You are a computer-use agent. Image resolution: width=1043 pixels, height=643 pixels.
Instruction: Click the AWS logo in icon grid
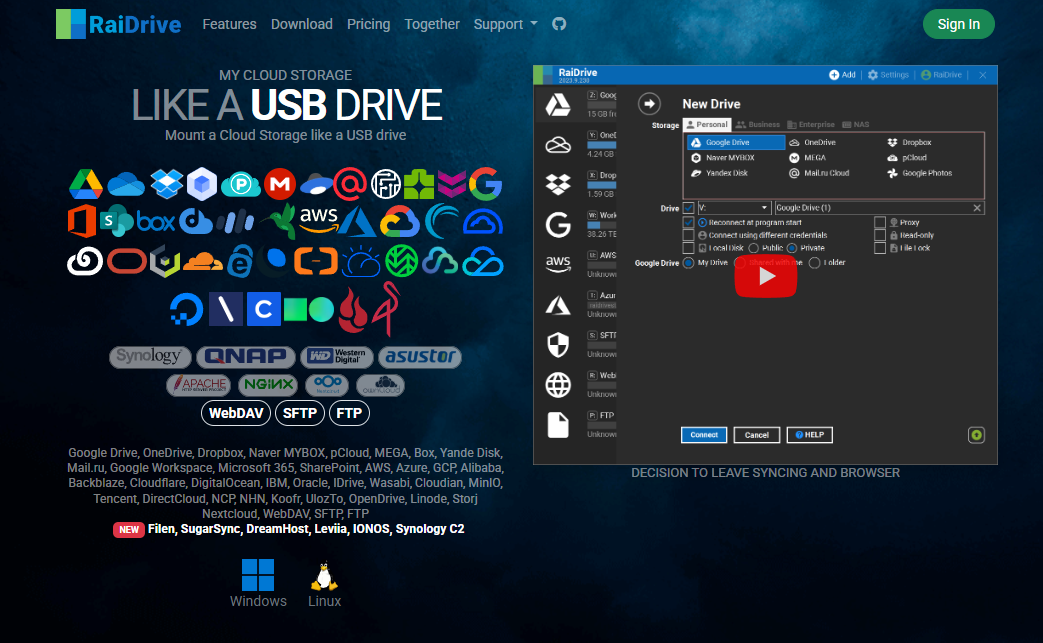(x=319, y=220)
